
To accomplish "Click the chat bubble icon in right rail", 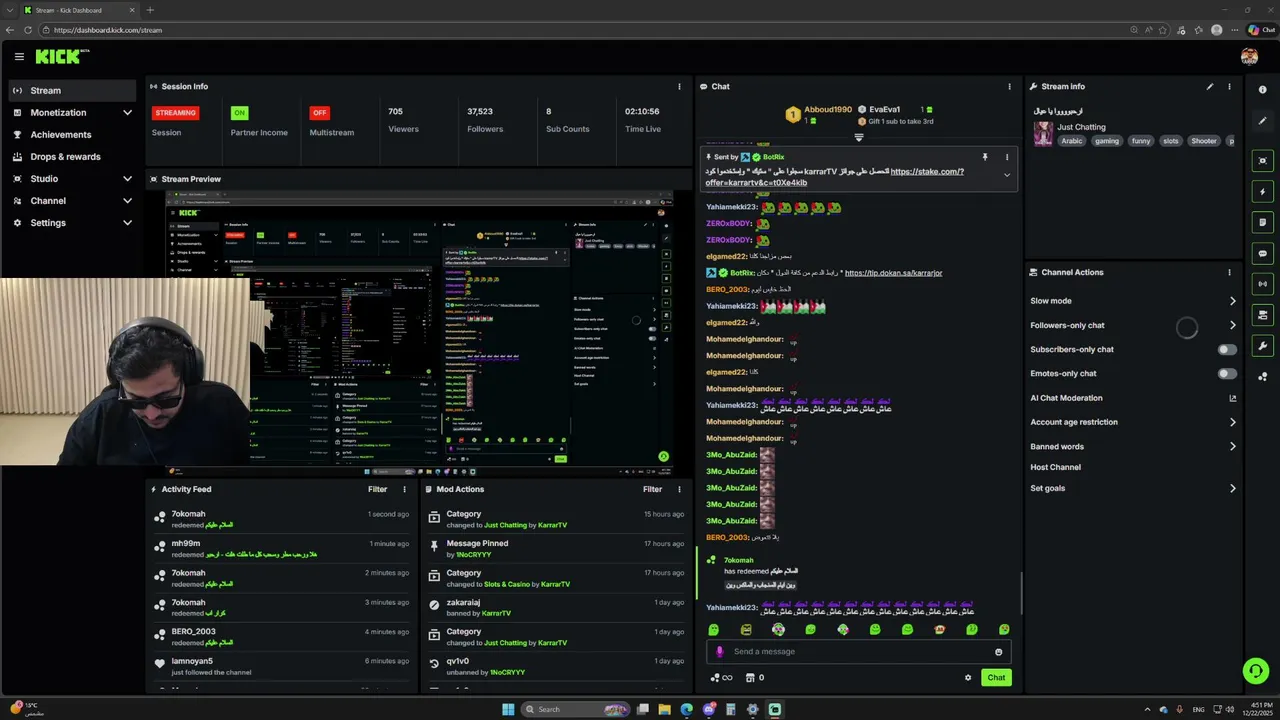I will [x=1263, y=254].
